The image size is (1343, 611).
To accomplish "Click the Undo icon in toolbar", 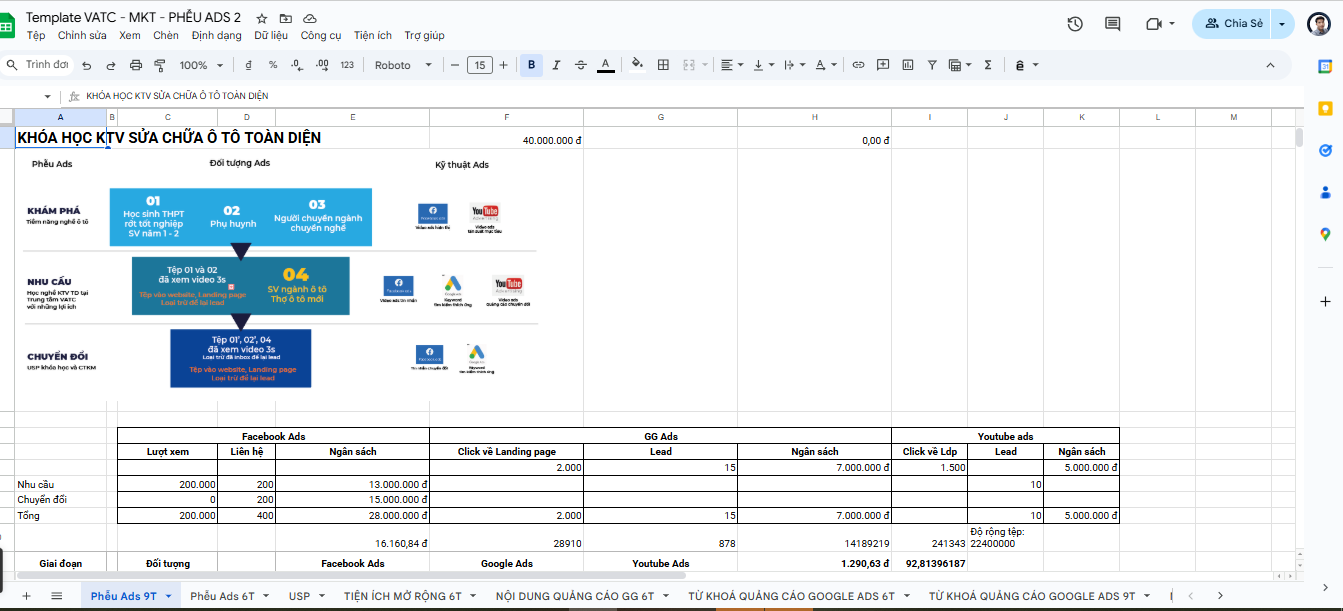I will pyautogui.click(x=87, y=65).
